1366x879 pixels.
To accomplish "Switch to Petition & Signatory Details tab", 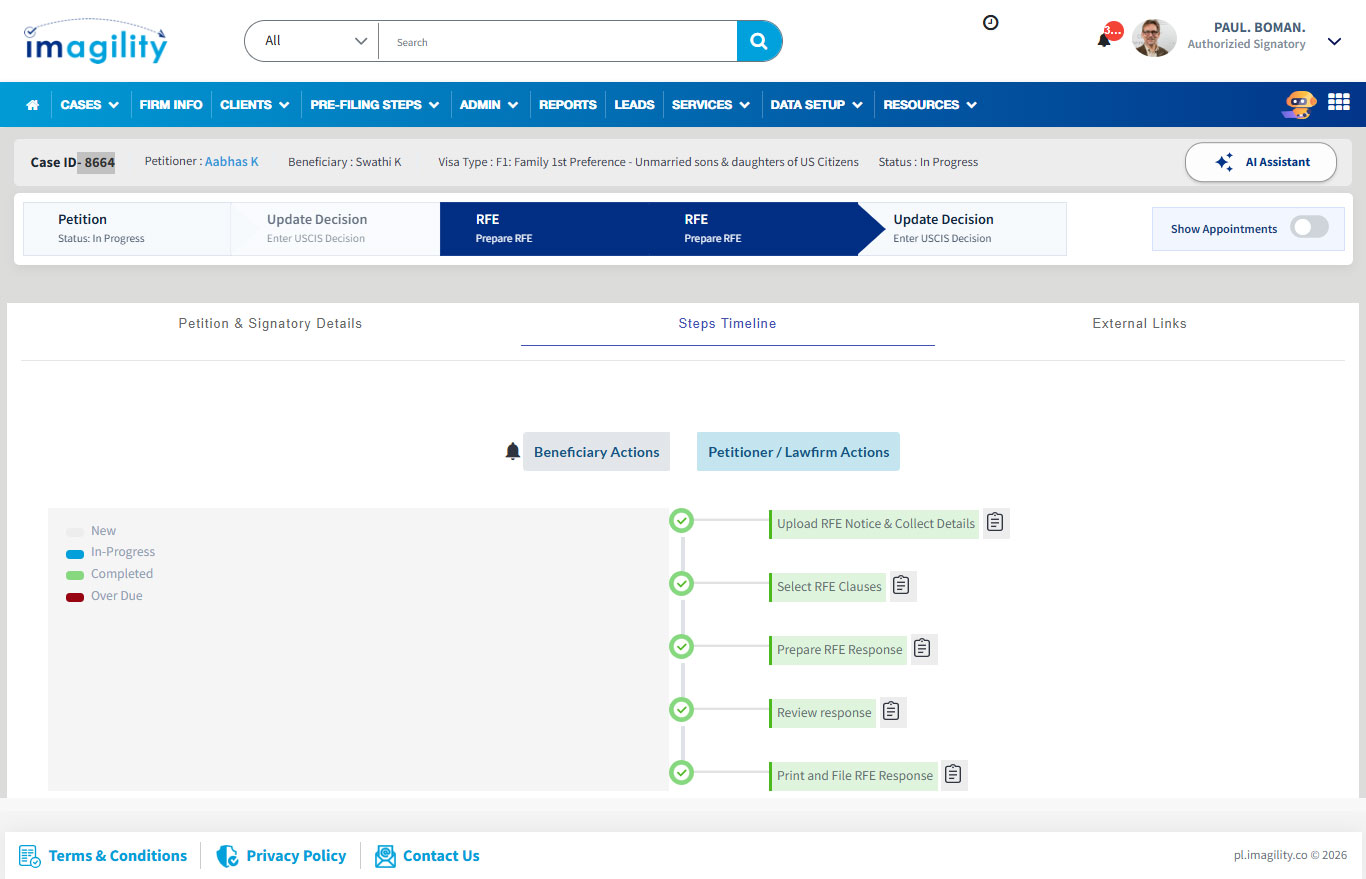I will click(x=270, y=324).
